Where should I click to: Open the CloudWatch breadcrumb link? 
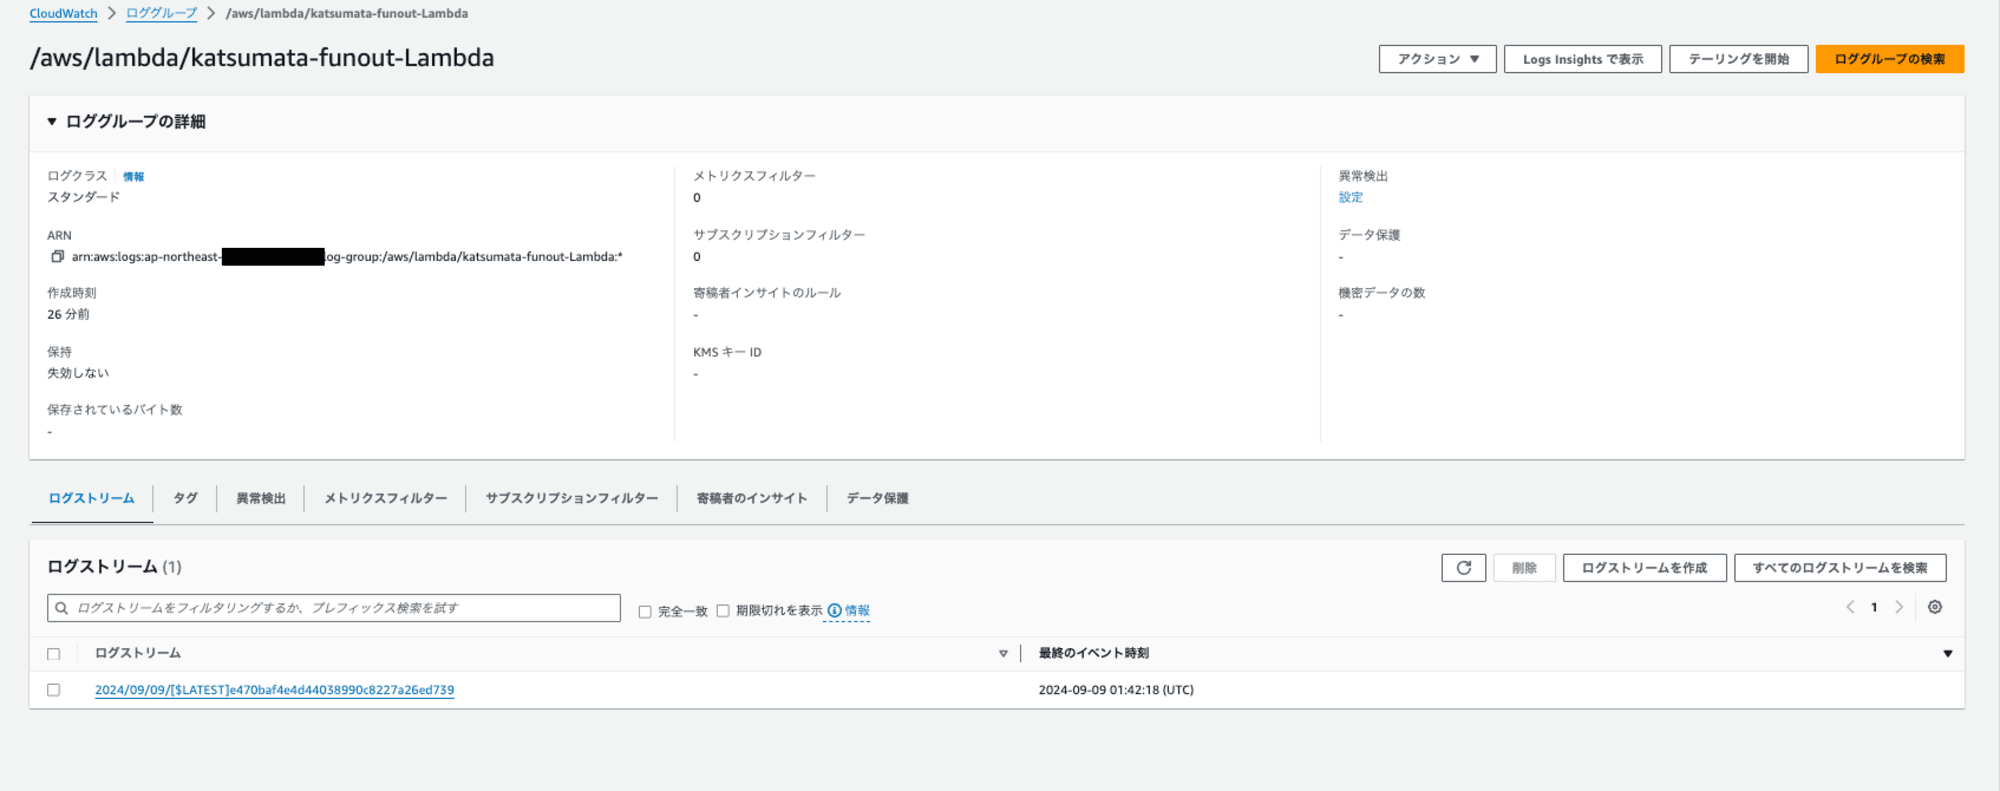tap(63, 13)
